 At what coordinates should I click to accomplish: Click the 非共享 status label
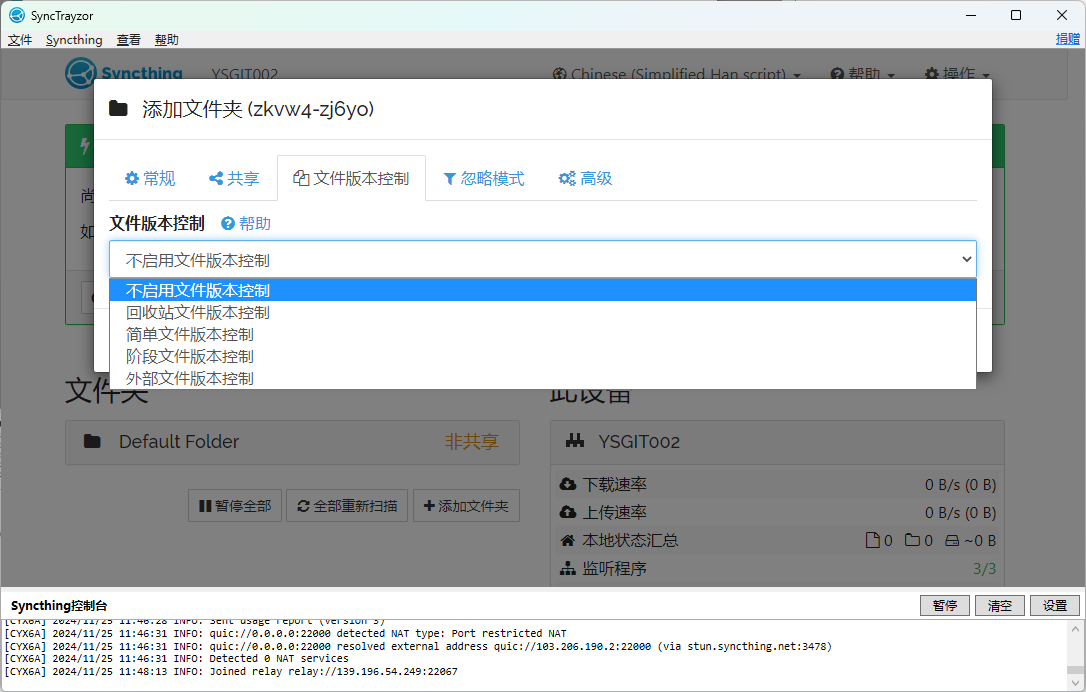[471, 442]
